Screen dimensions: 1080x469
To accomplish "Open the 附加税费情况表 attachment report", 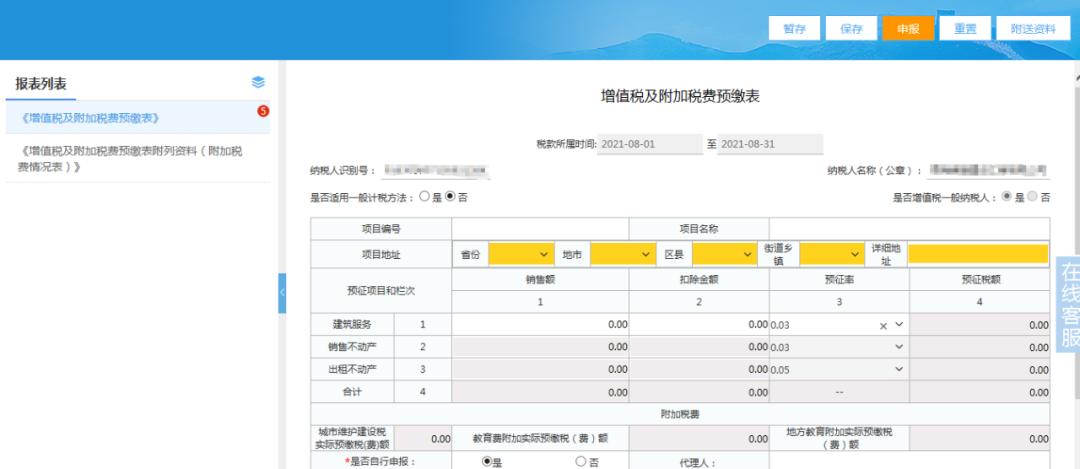I will [130, 158].
